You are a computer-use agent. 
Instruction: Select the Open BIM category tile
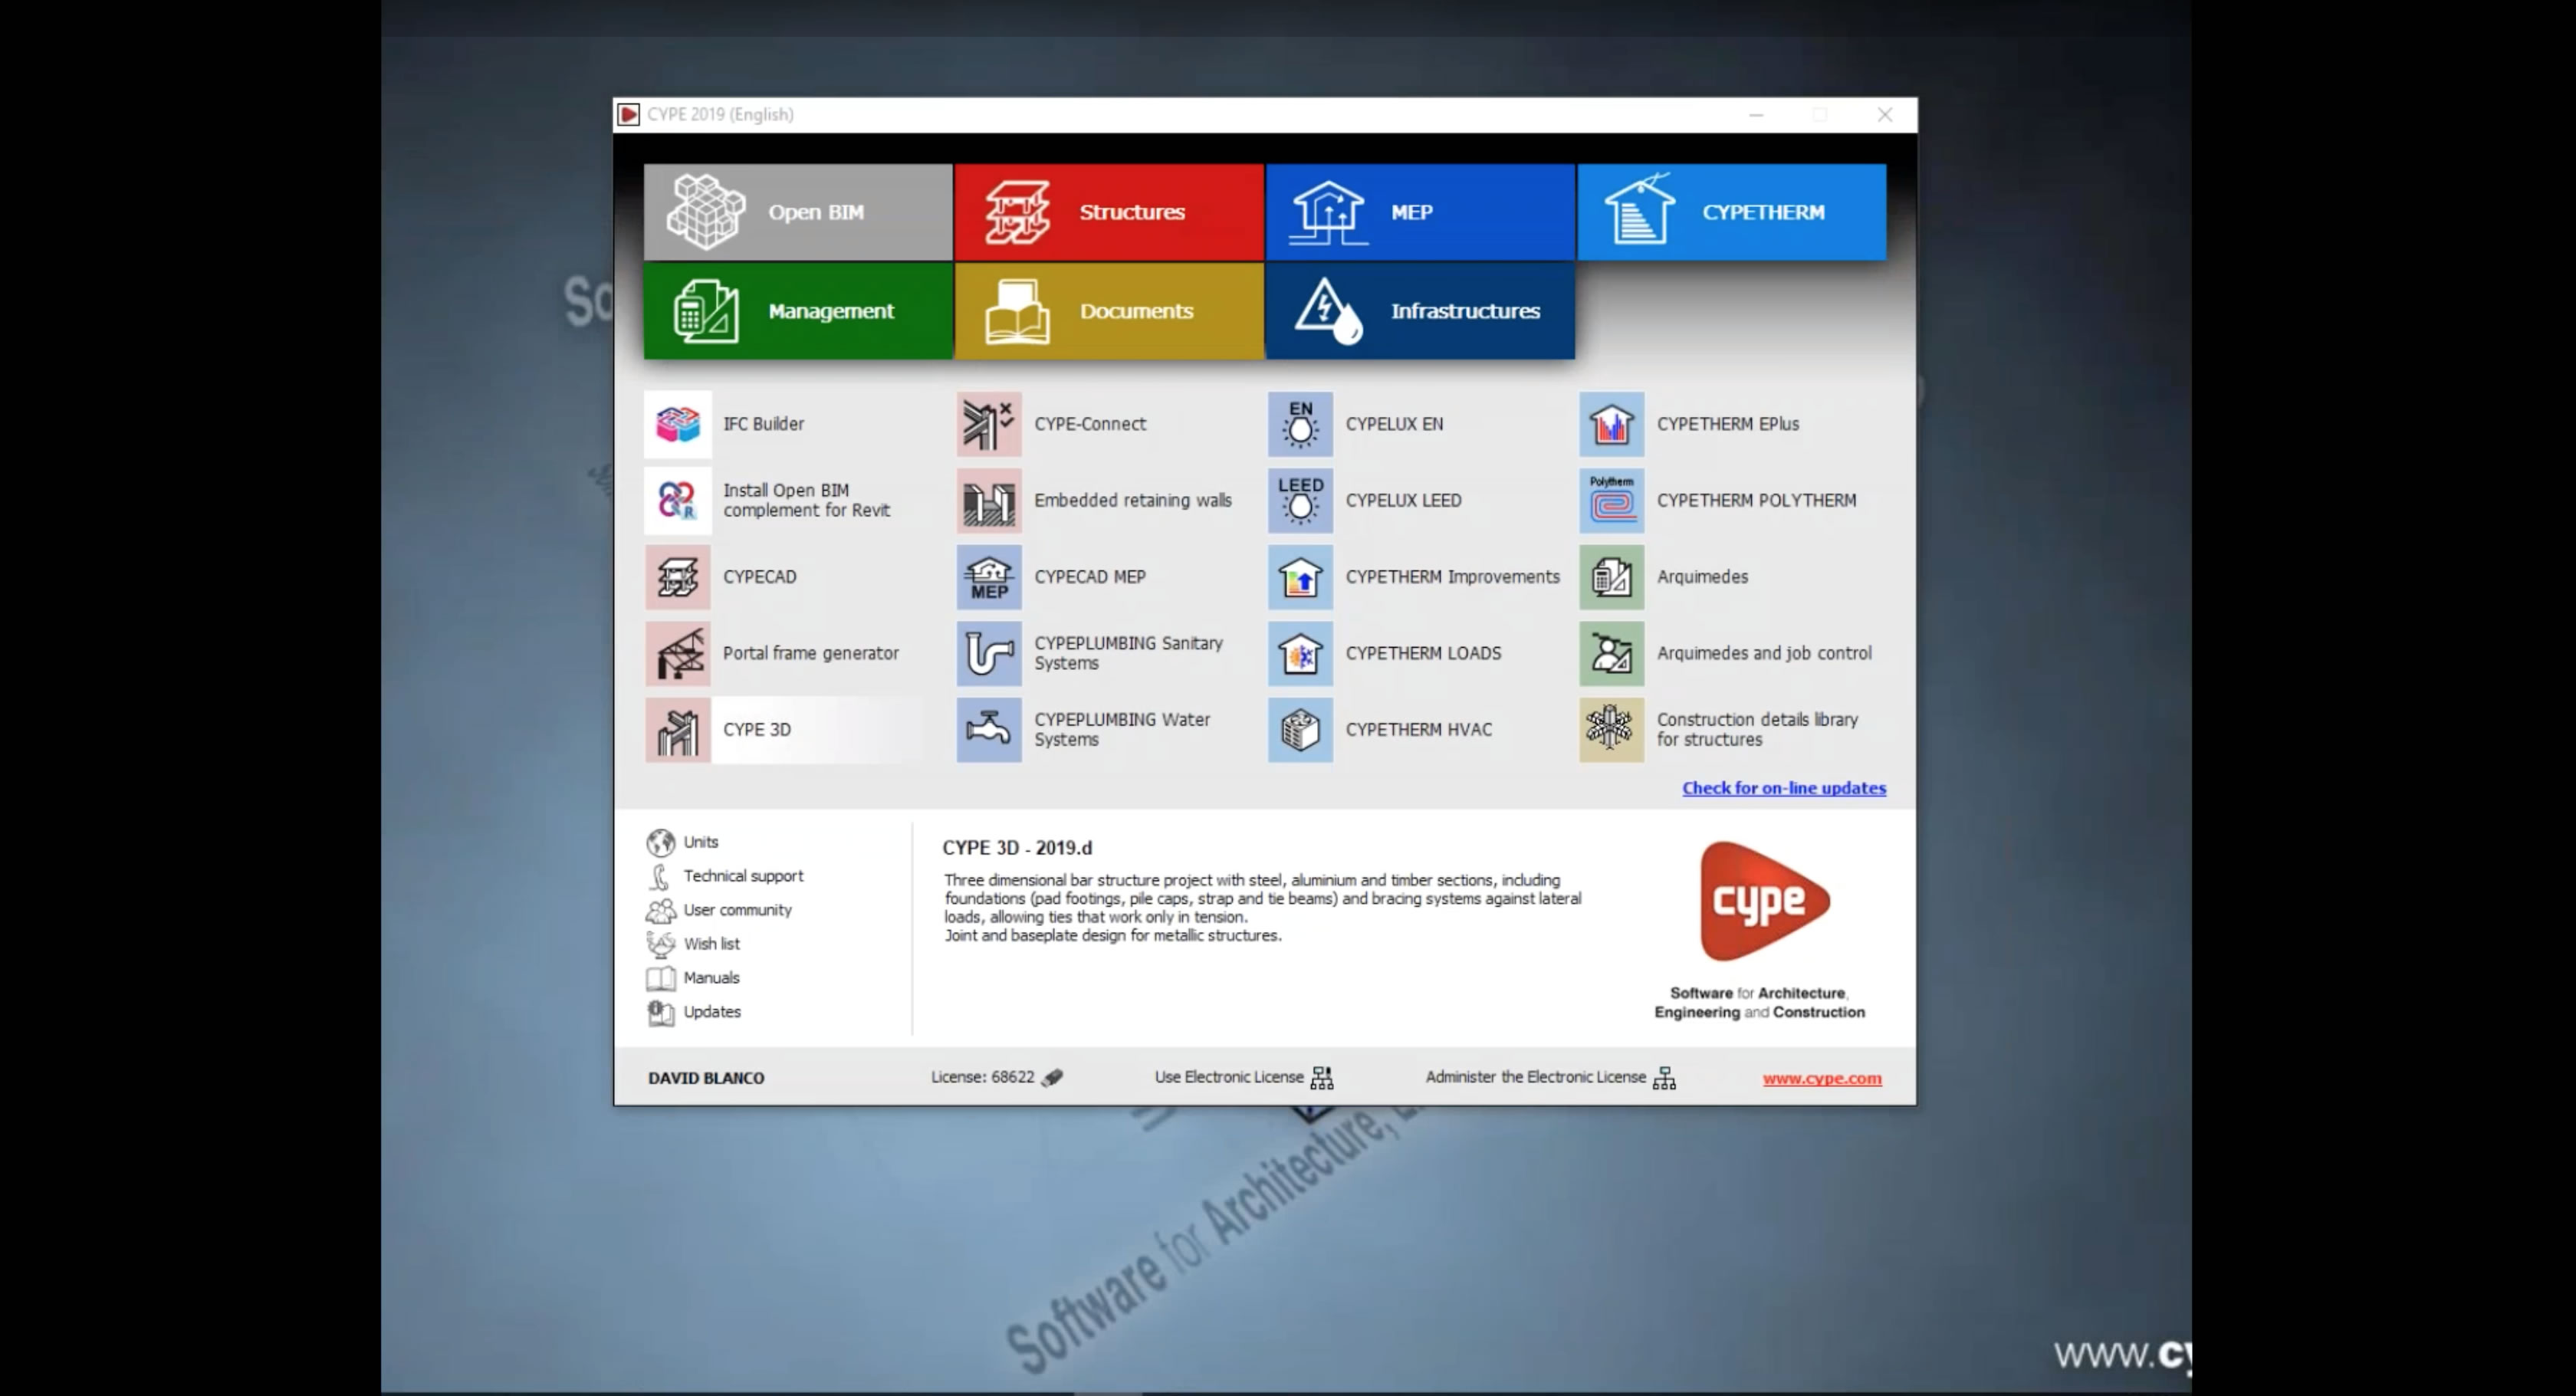click(x=798, y=212)
